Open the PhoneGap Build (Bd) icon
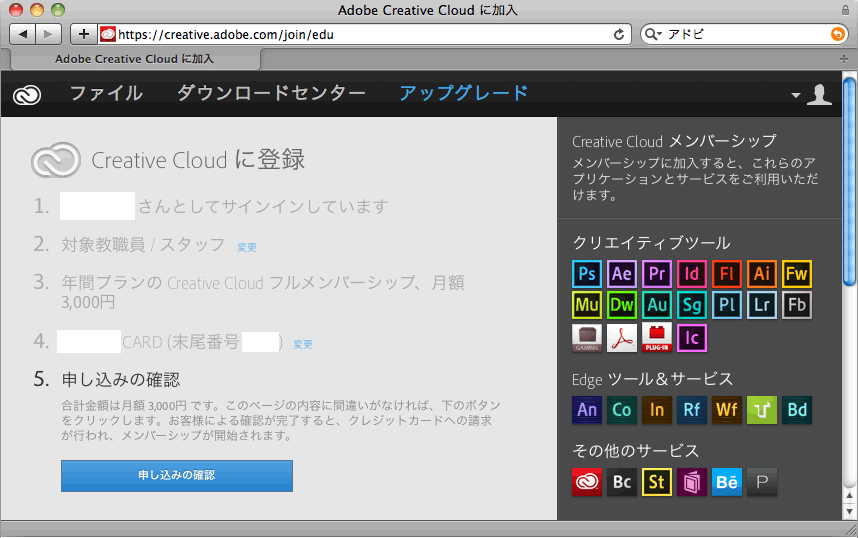This screenshot has height=538, width=858. point(797,410)
